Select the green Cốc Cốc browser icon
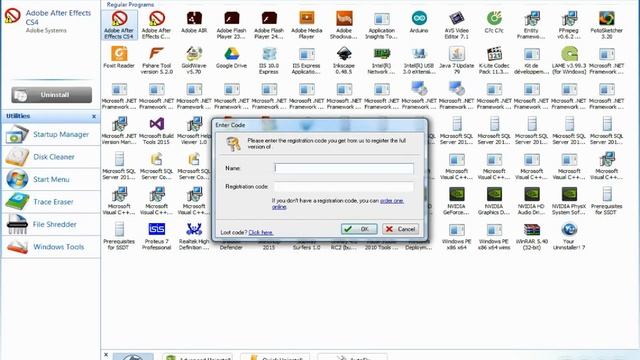The image size is (640, 360). 494,22
